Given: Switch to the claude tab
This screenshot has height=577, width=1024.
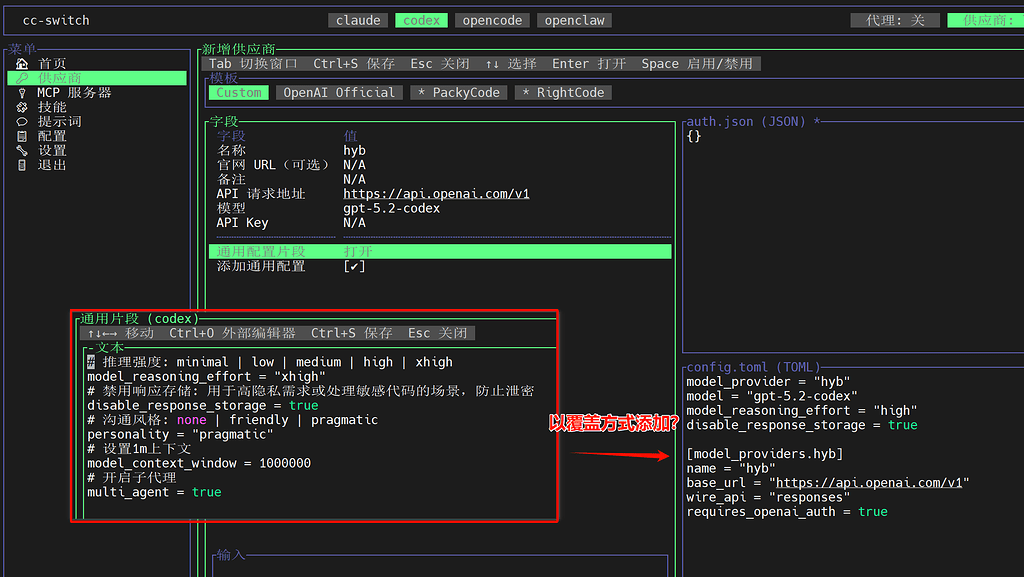Looking at the screenshot, I should tap(358, 20).
